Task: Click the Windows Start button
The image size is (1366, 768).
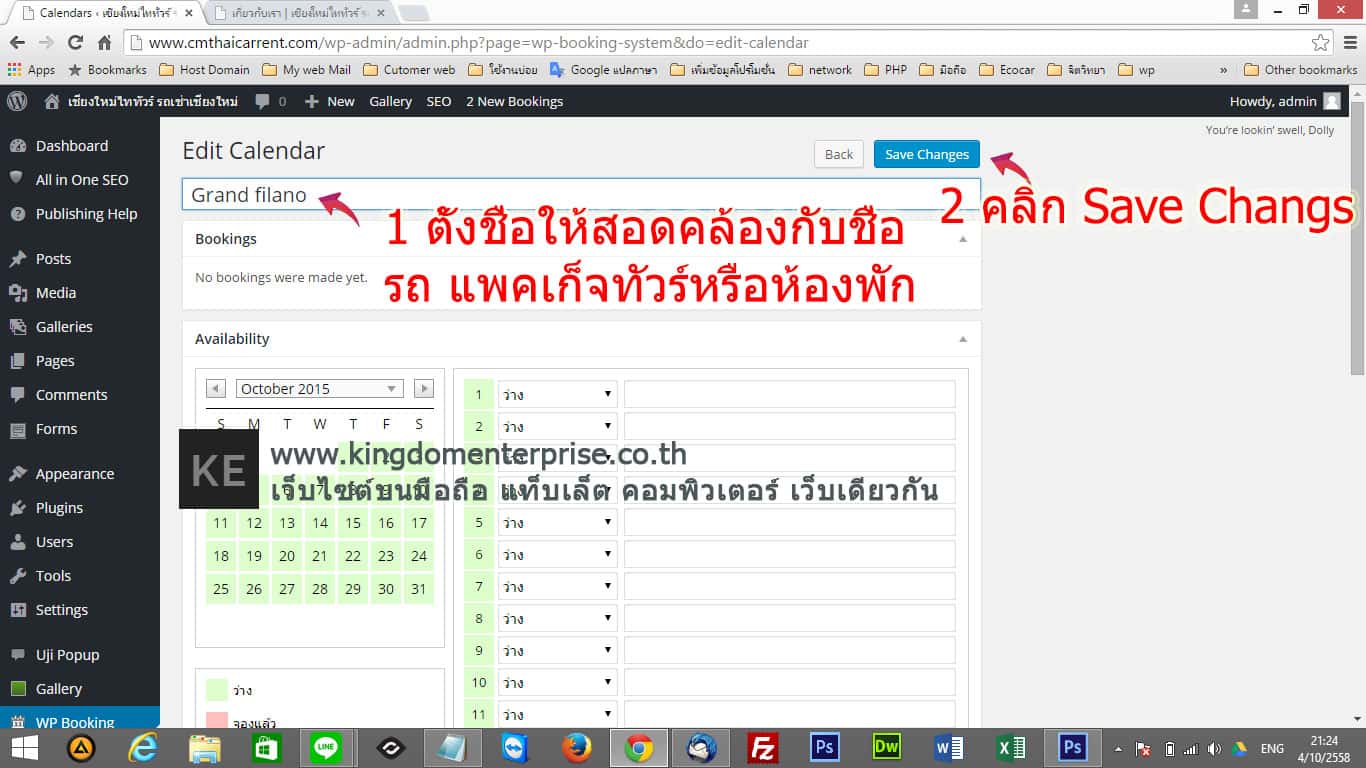Action: (24, 748)
